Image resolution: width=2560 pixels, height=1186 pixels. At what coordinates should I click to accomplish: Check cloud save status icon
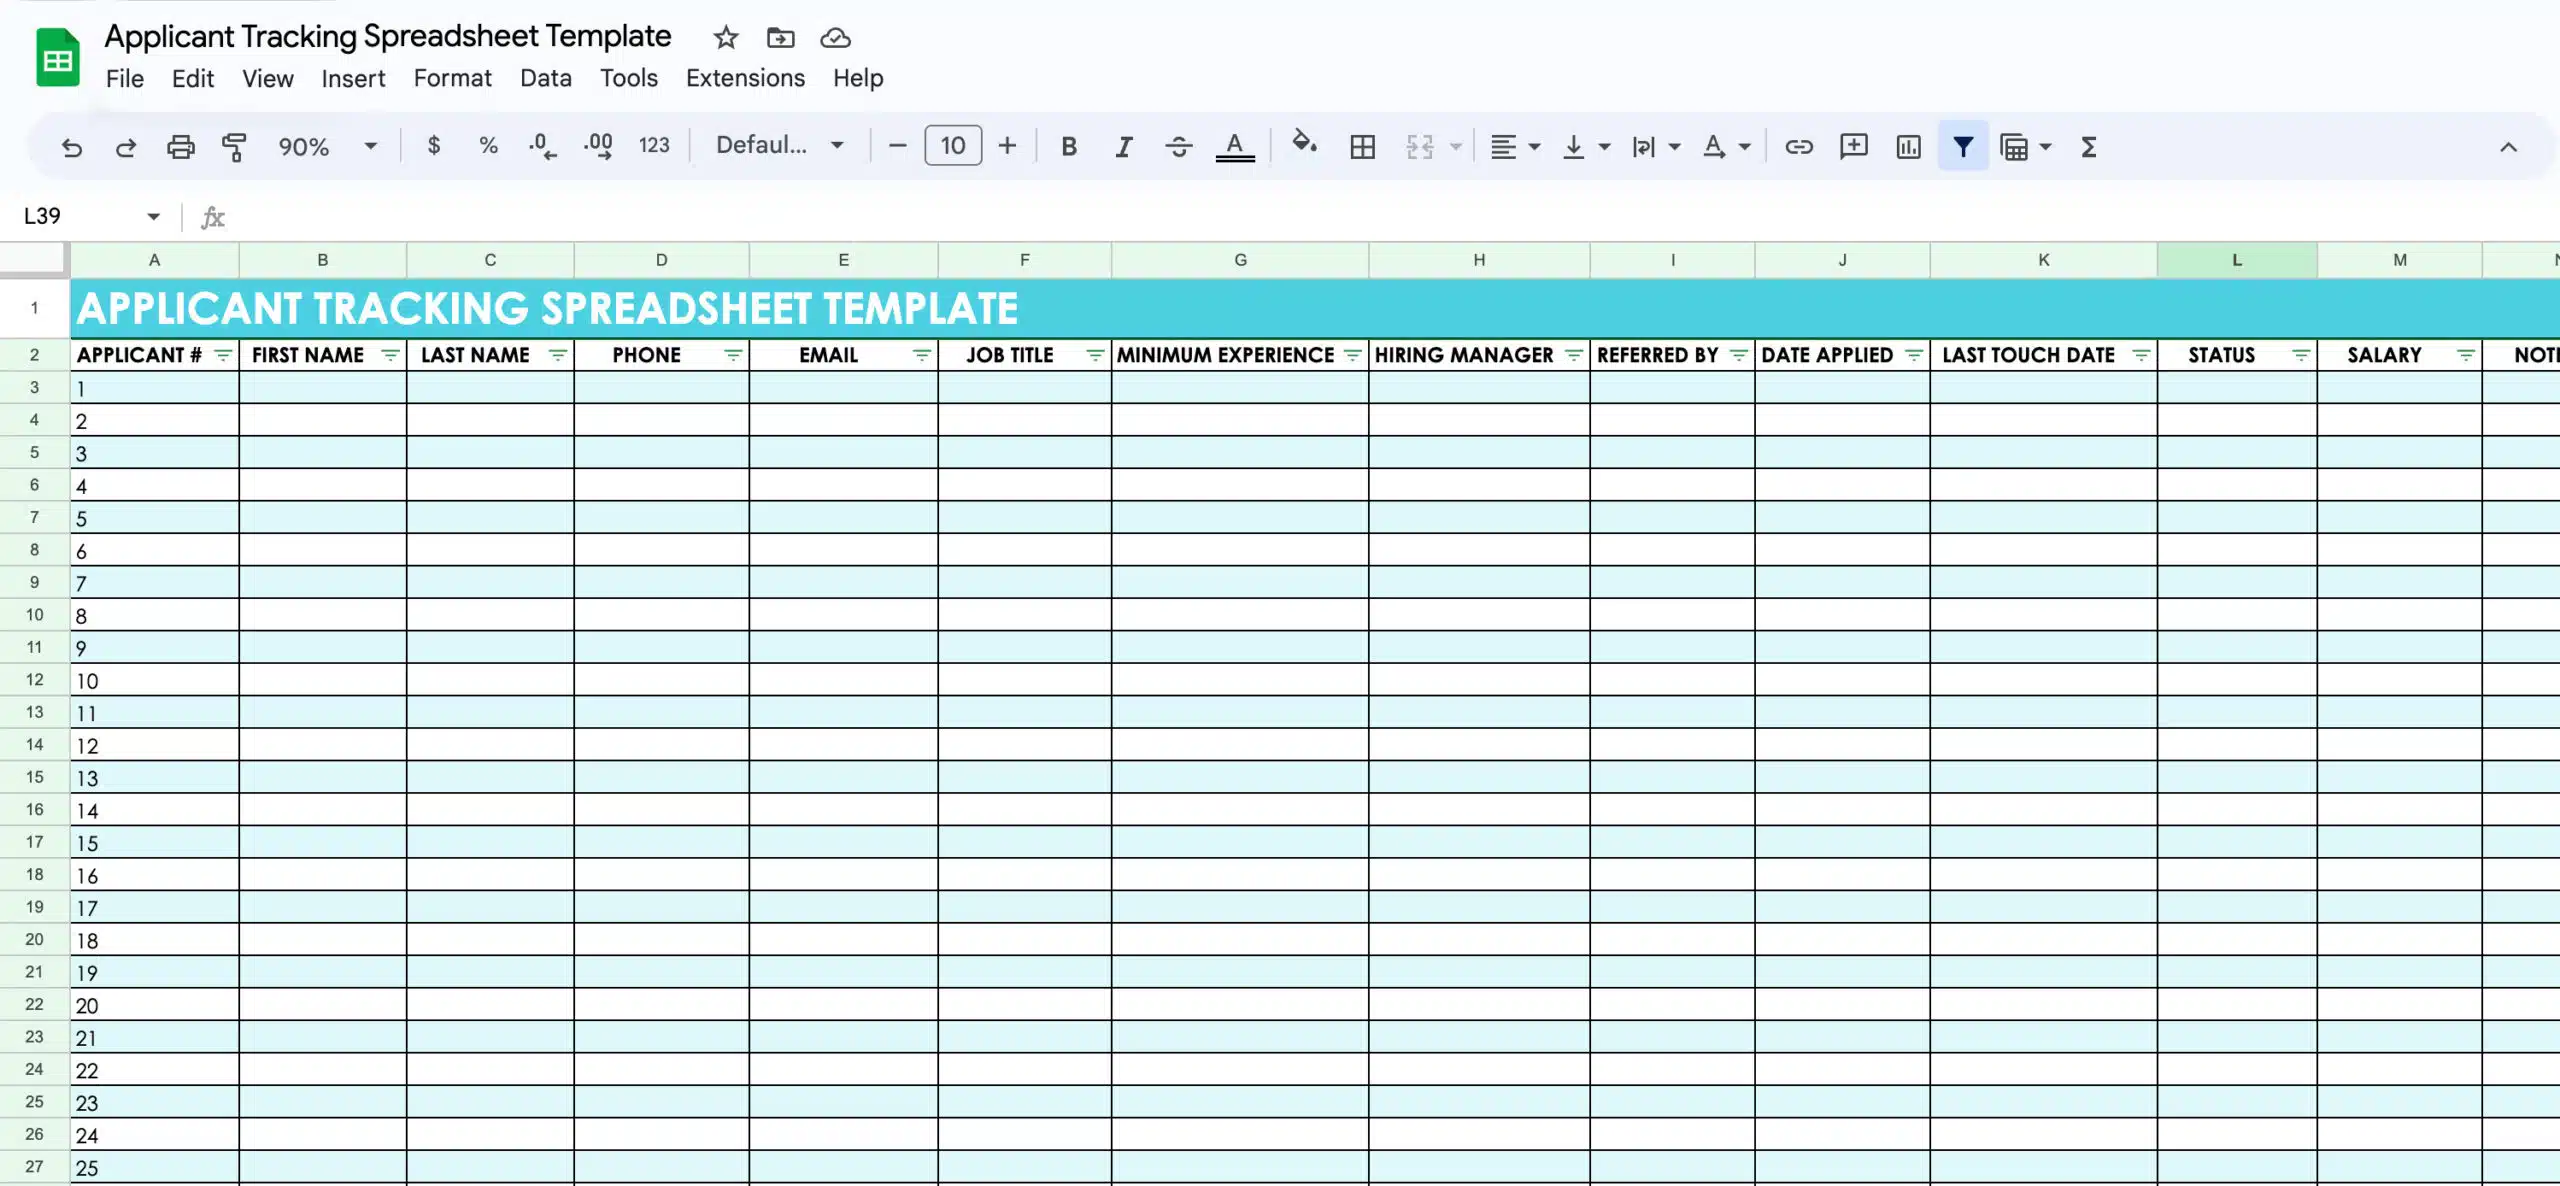click(835, 38)
